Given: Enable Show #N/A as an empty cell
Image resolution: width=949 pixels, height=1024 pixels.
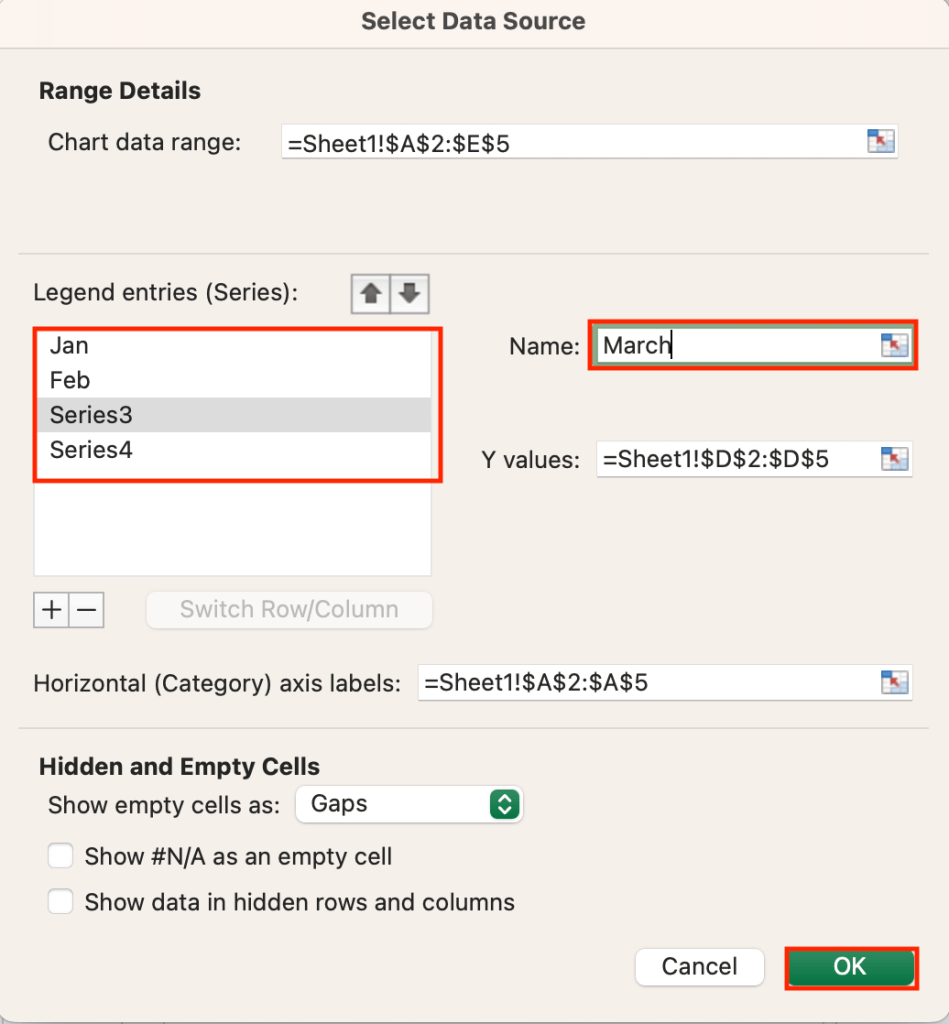Looking at the screenshot, I should (x=61, y=856).
